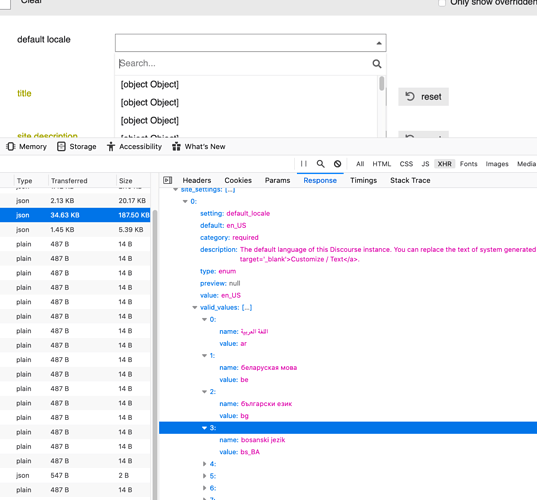Collapse the site_settings node
The width and height of the screenshot is (537, 500).
175,189
